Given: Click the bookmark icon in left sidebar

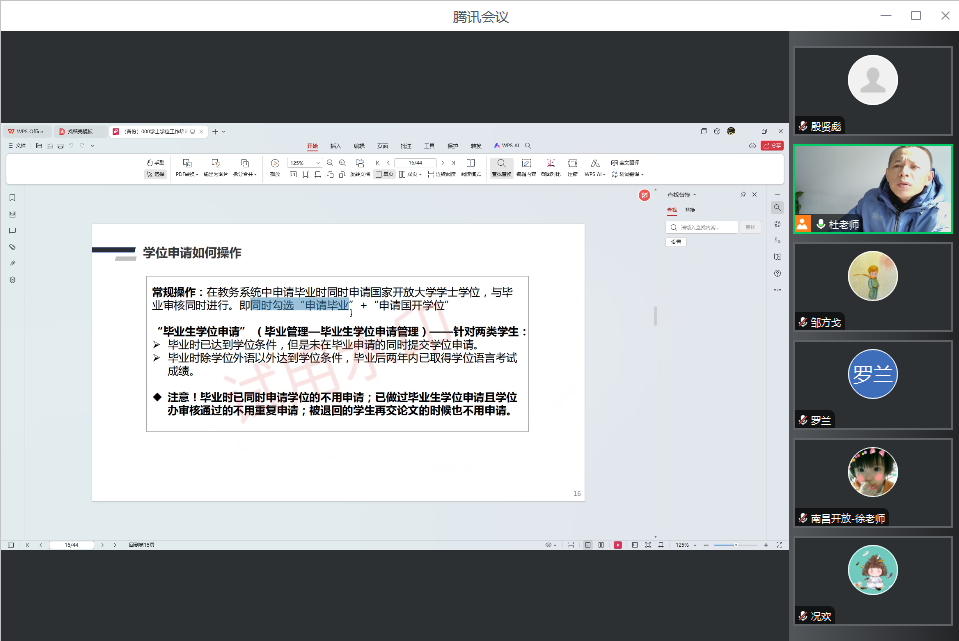Looking at the screenshot, I should point(12,197).
